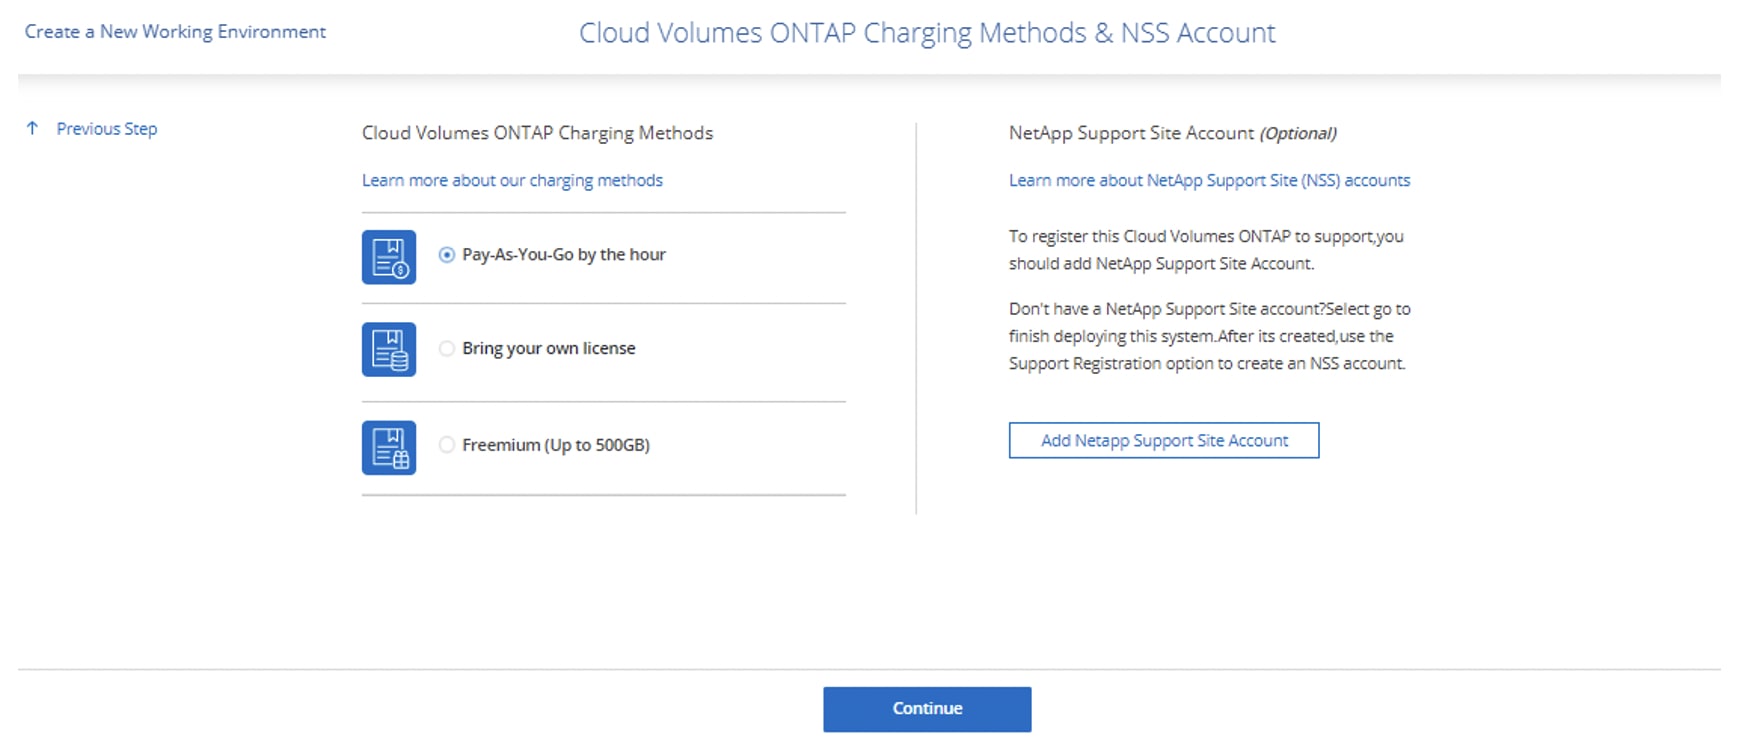Viewport: 1738px width, 742px height.
Task: Click the Create a New Working Environment text
Action: click(175, 32)
